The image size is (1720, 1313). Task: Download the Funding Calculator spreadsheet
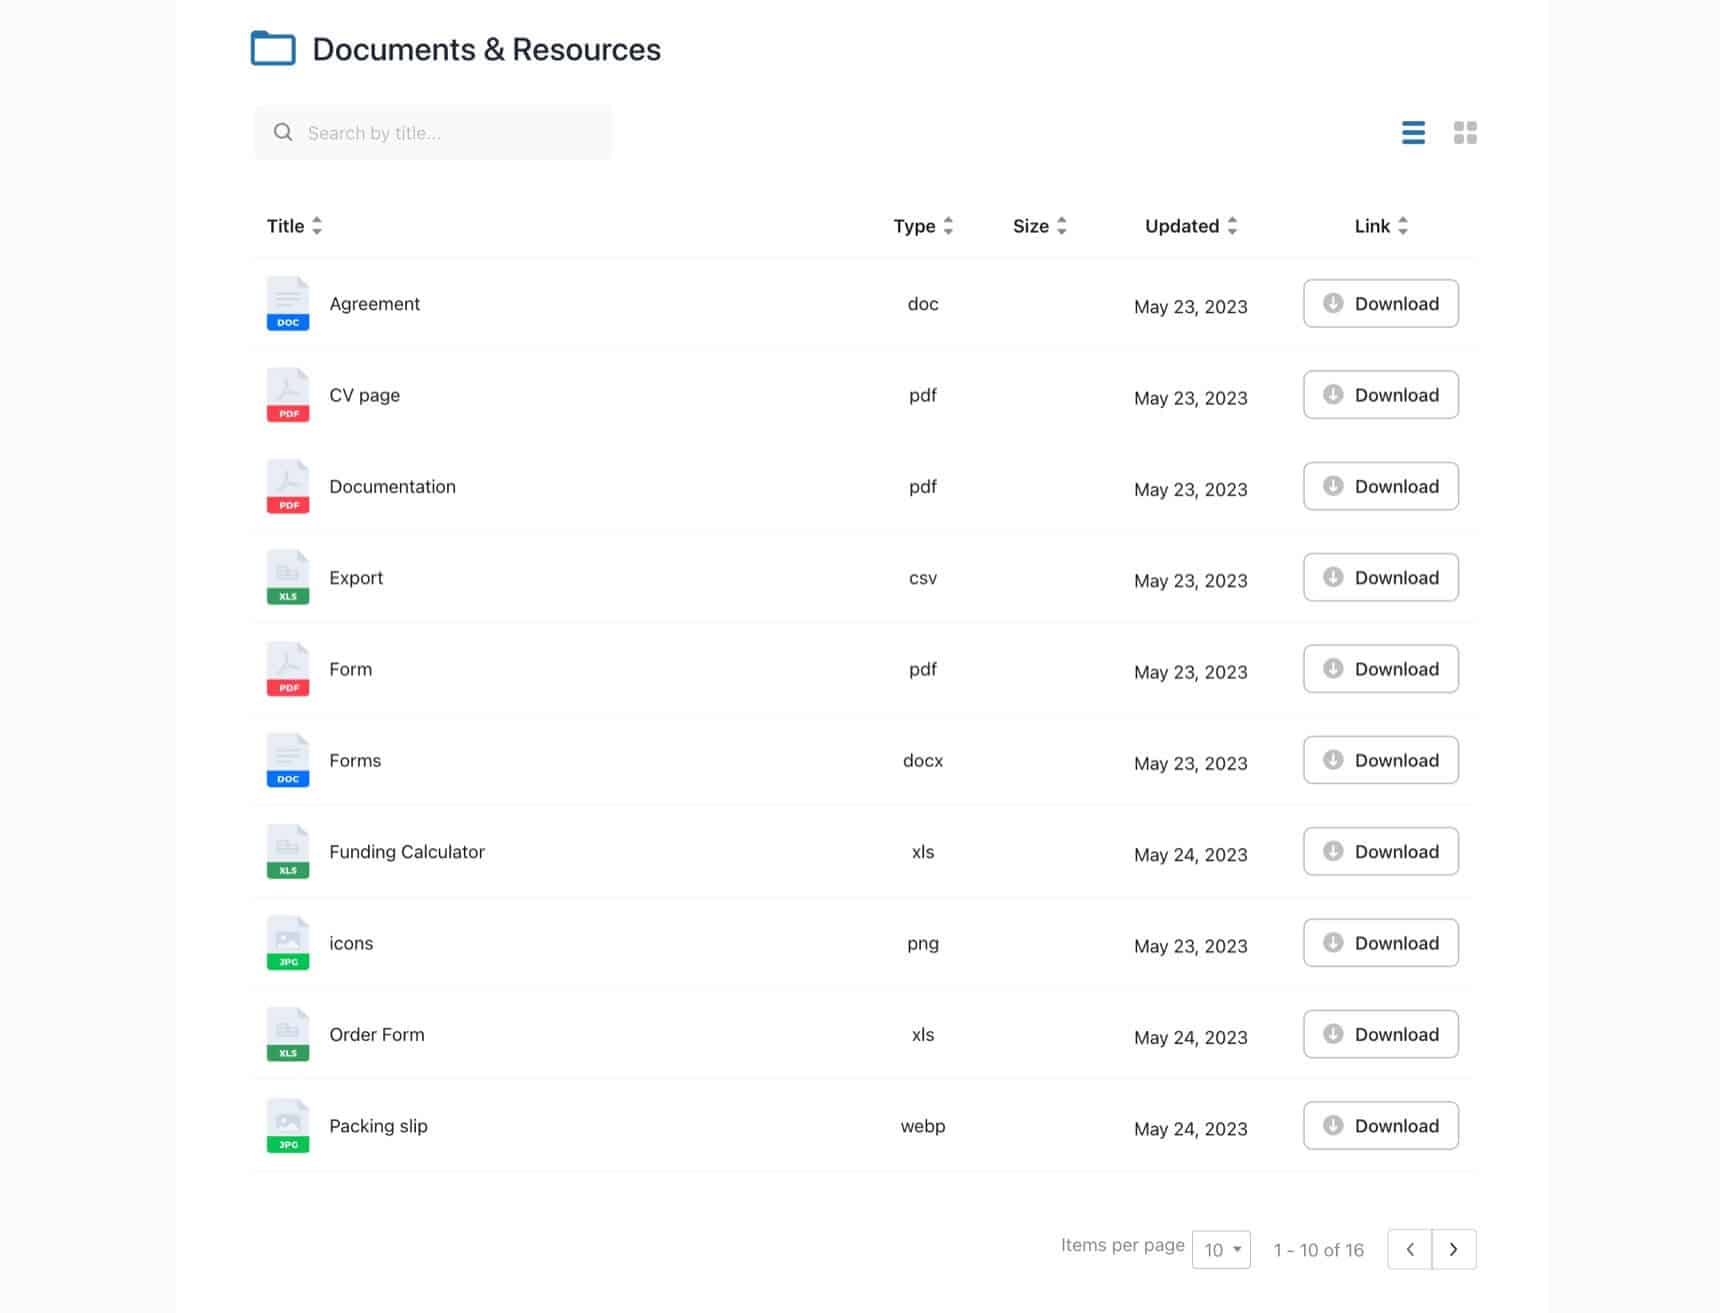(x=1380, y=851)
